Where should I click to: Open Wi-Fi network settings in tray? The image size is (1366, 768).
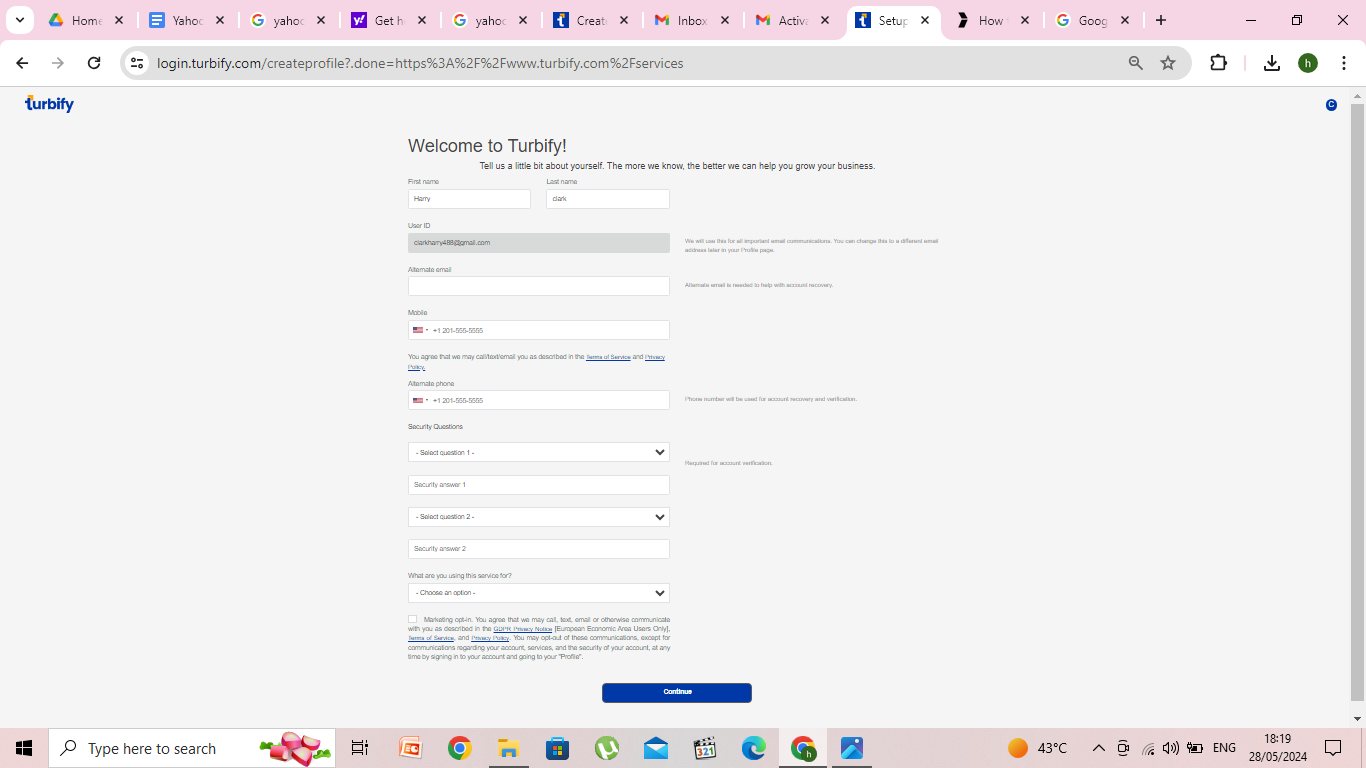(1148, 748)
